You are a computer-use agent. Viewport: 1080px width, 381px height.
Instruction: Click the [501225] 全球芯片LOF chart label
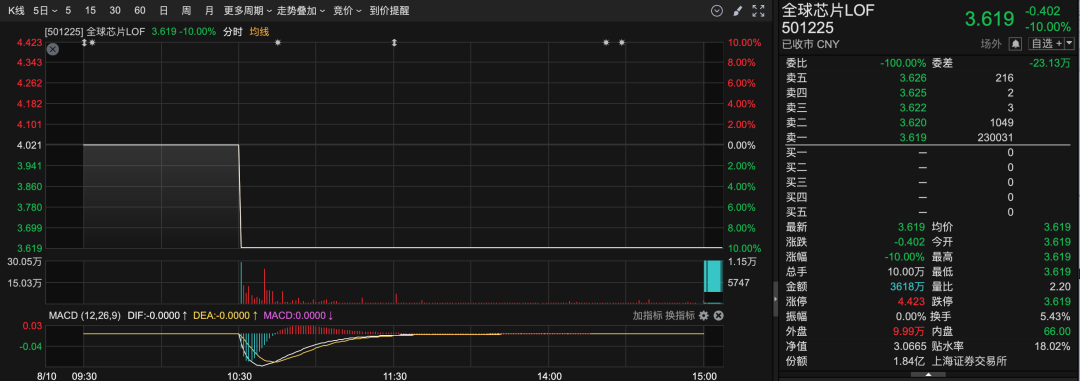point(94,31)
